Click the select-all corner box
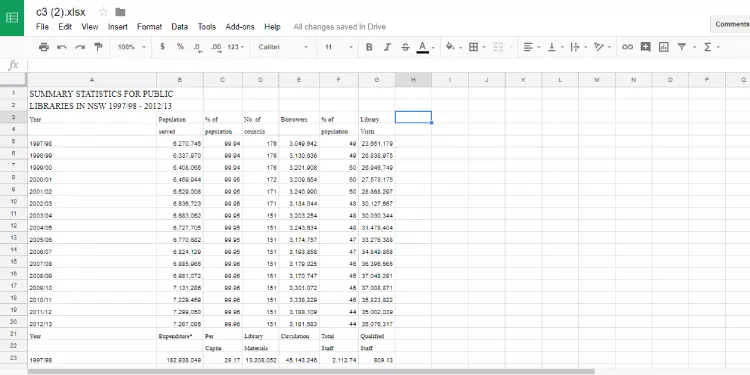 [13, 80]
